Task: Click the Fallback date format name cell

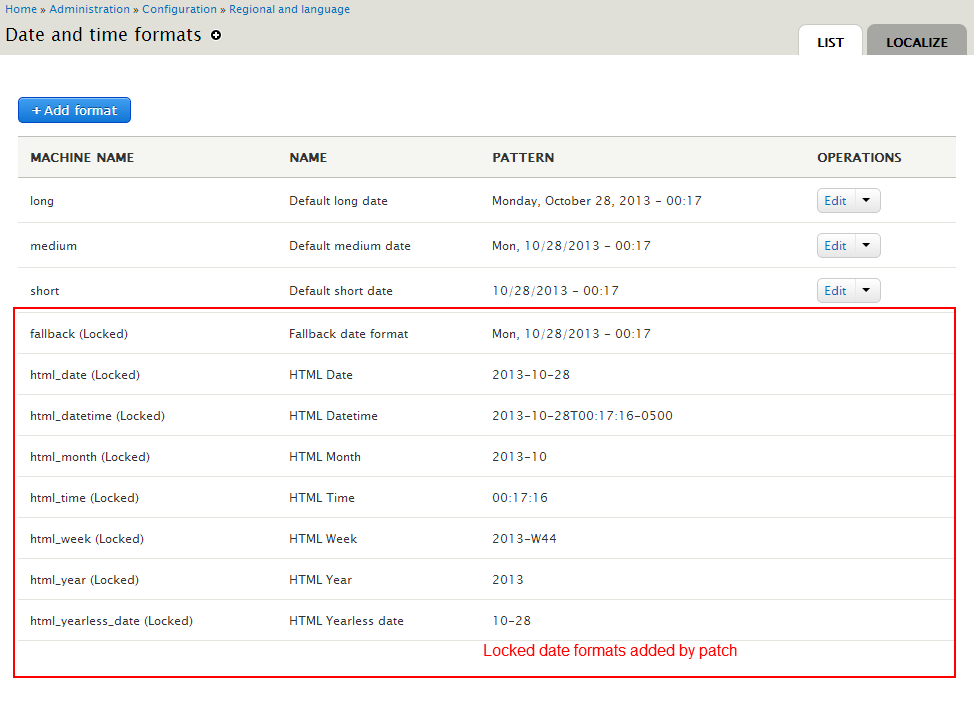Action: point(348,334)
